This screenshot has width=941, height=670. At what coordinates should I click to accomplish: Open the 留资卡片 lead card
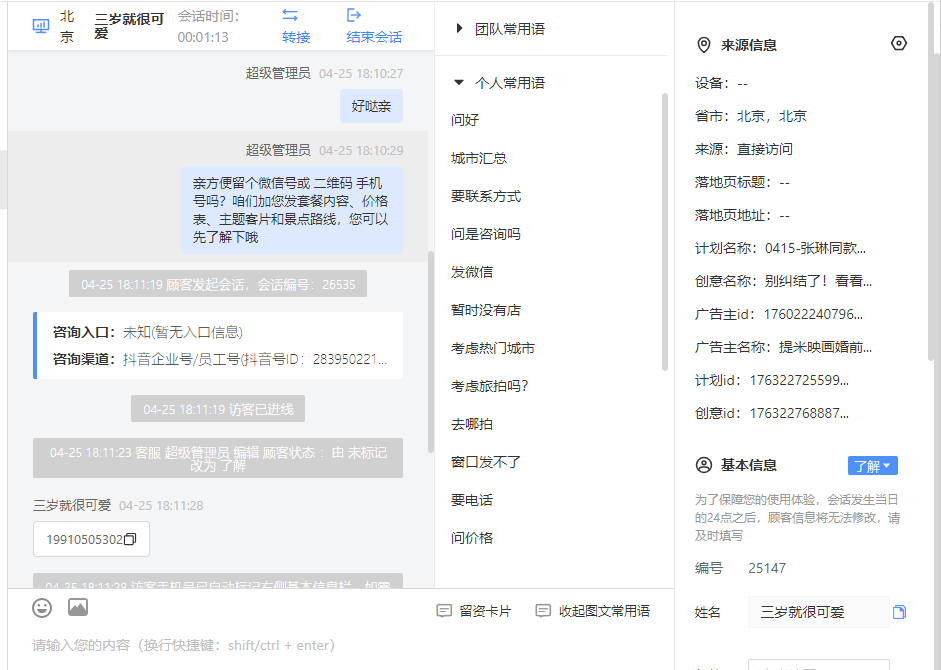474,611
